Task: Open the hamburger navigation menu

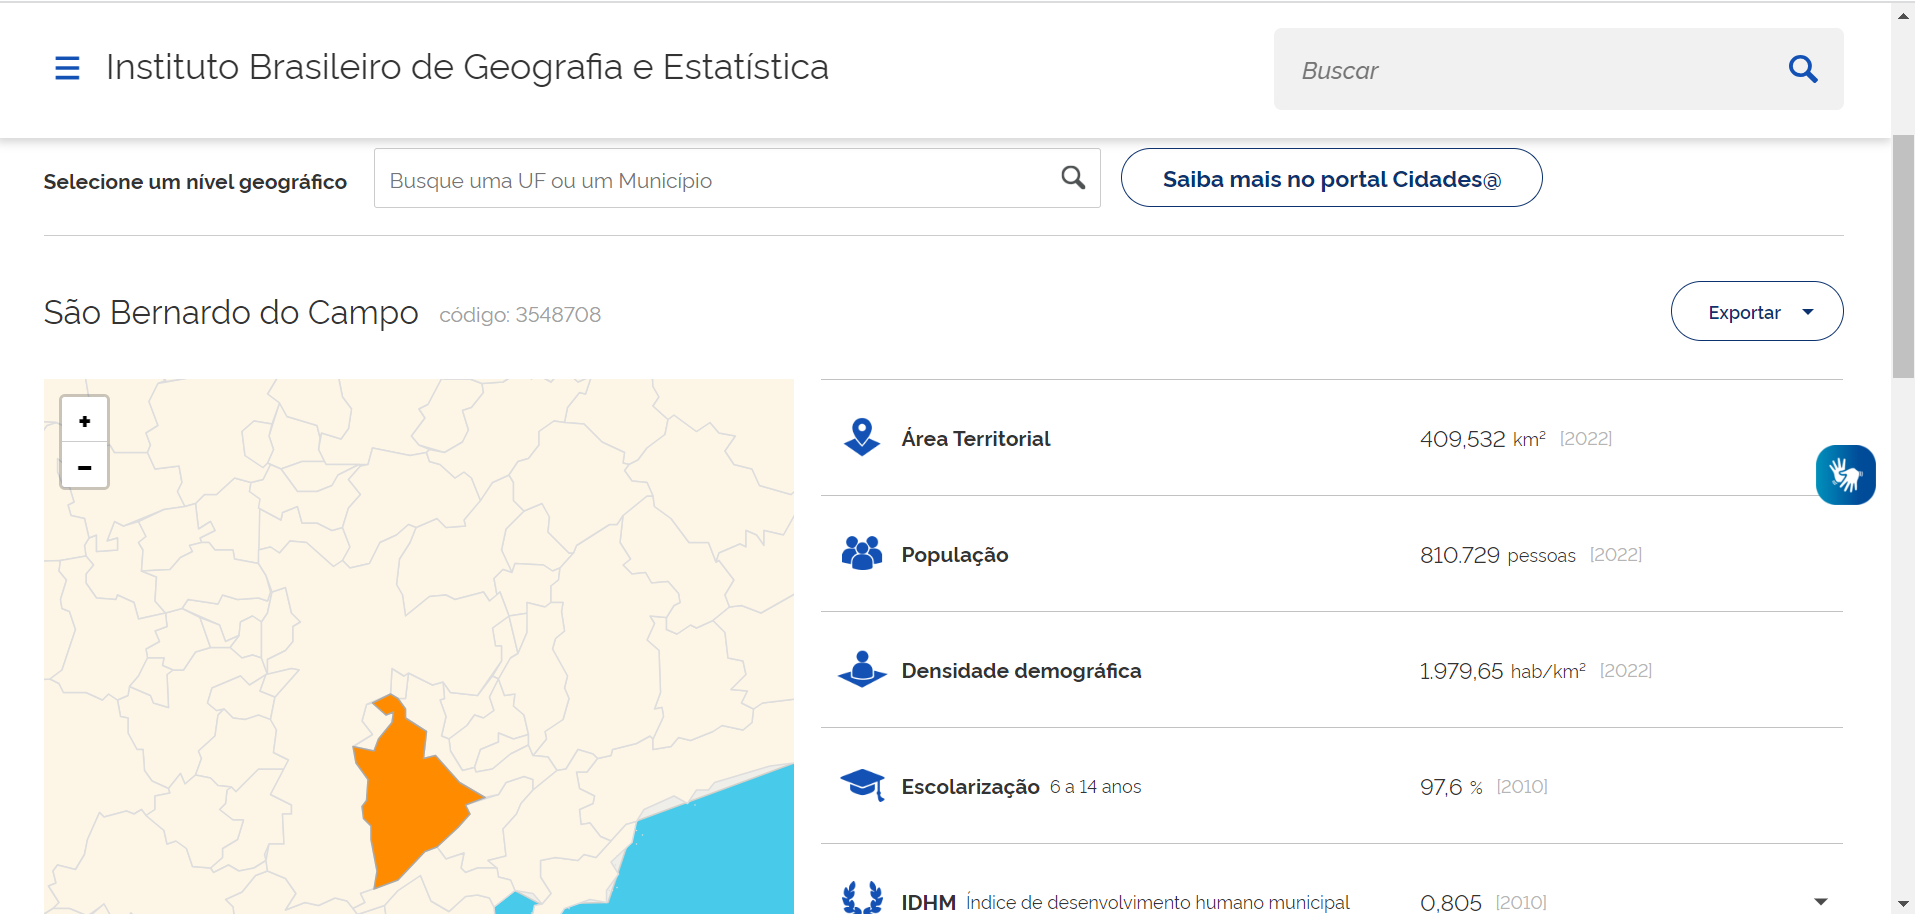Action: pos(67,68)
